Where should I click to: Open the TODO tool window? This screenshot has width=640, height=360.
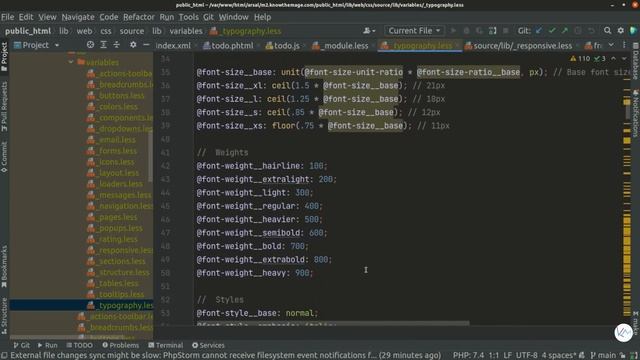(x=79, y=345)
